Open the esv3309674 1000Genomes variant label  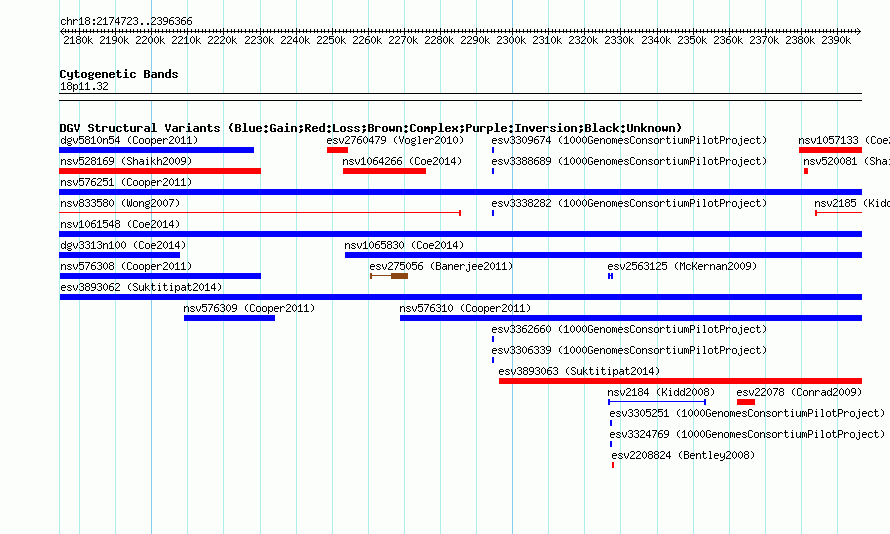pyautogui.click(x=629, y=140)
